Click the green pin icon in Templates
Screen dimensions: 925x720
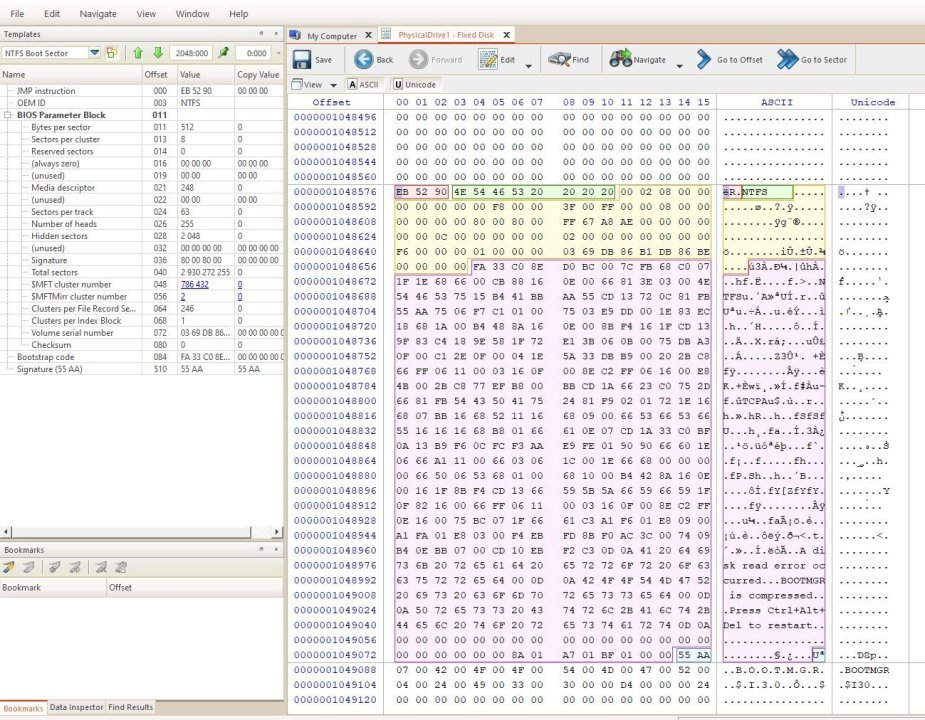[224, 53]
